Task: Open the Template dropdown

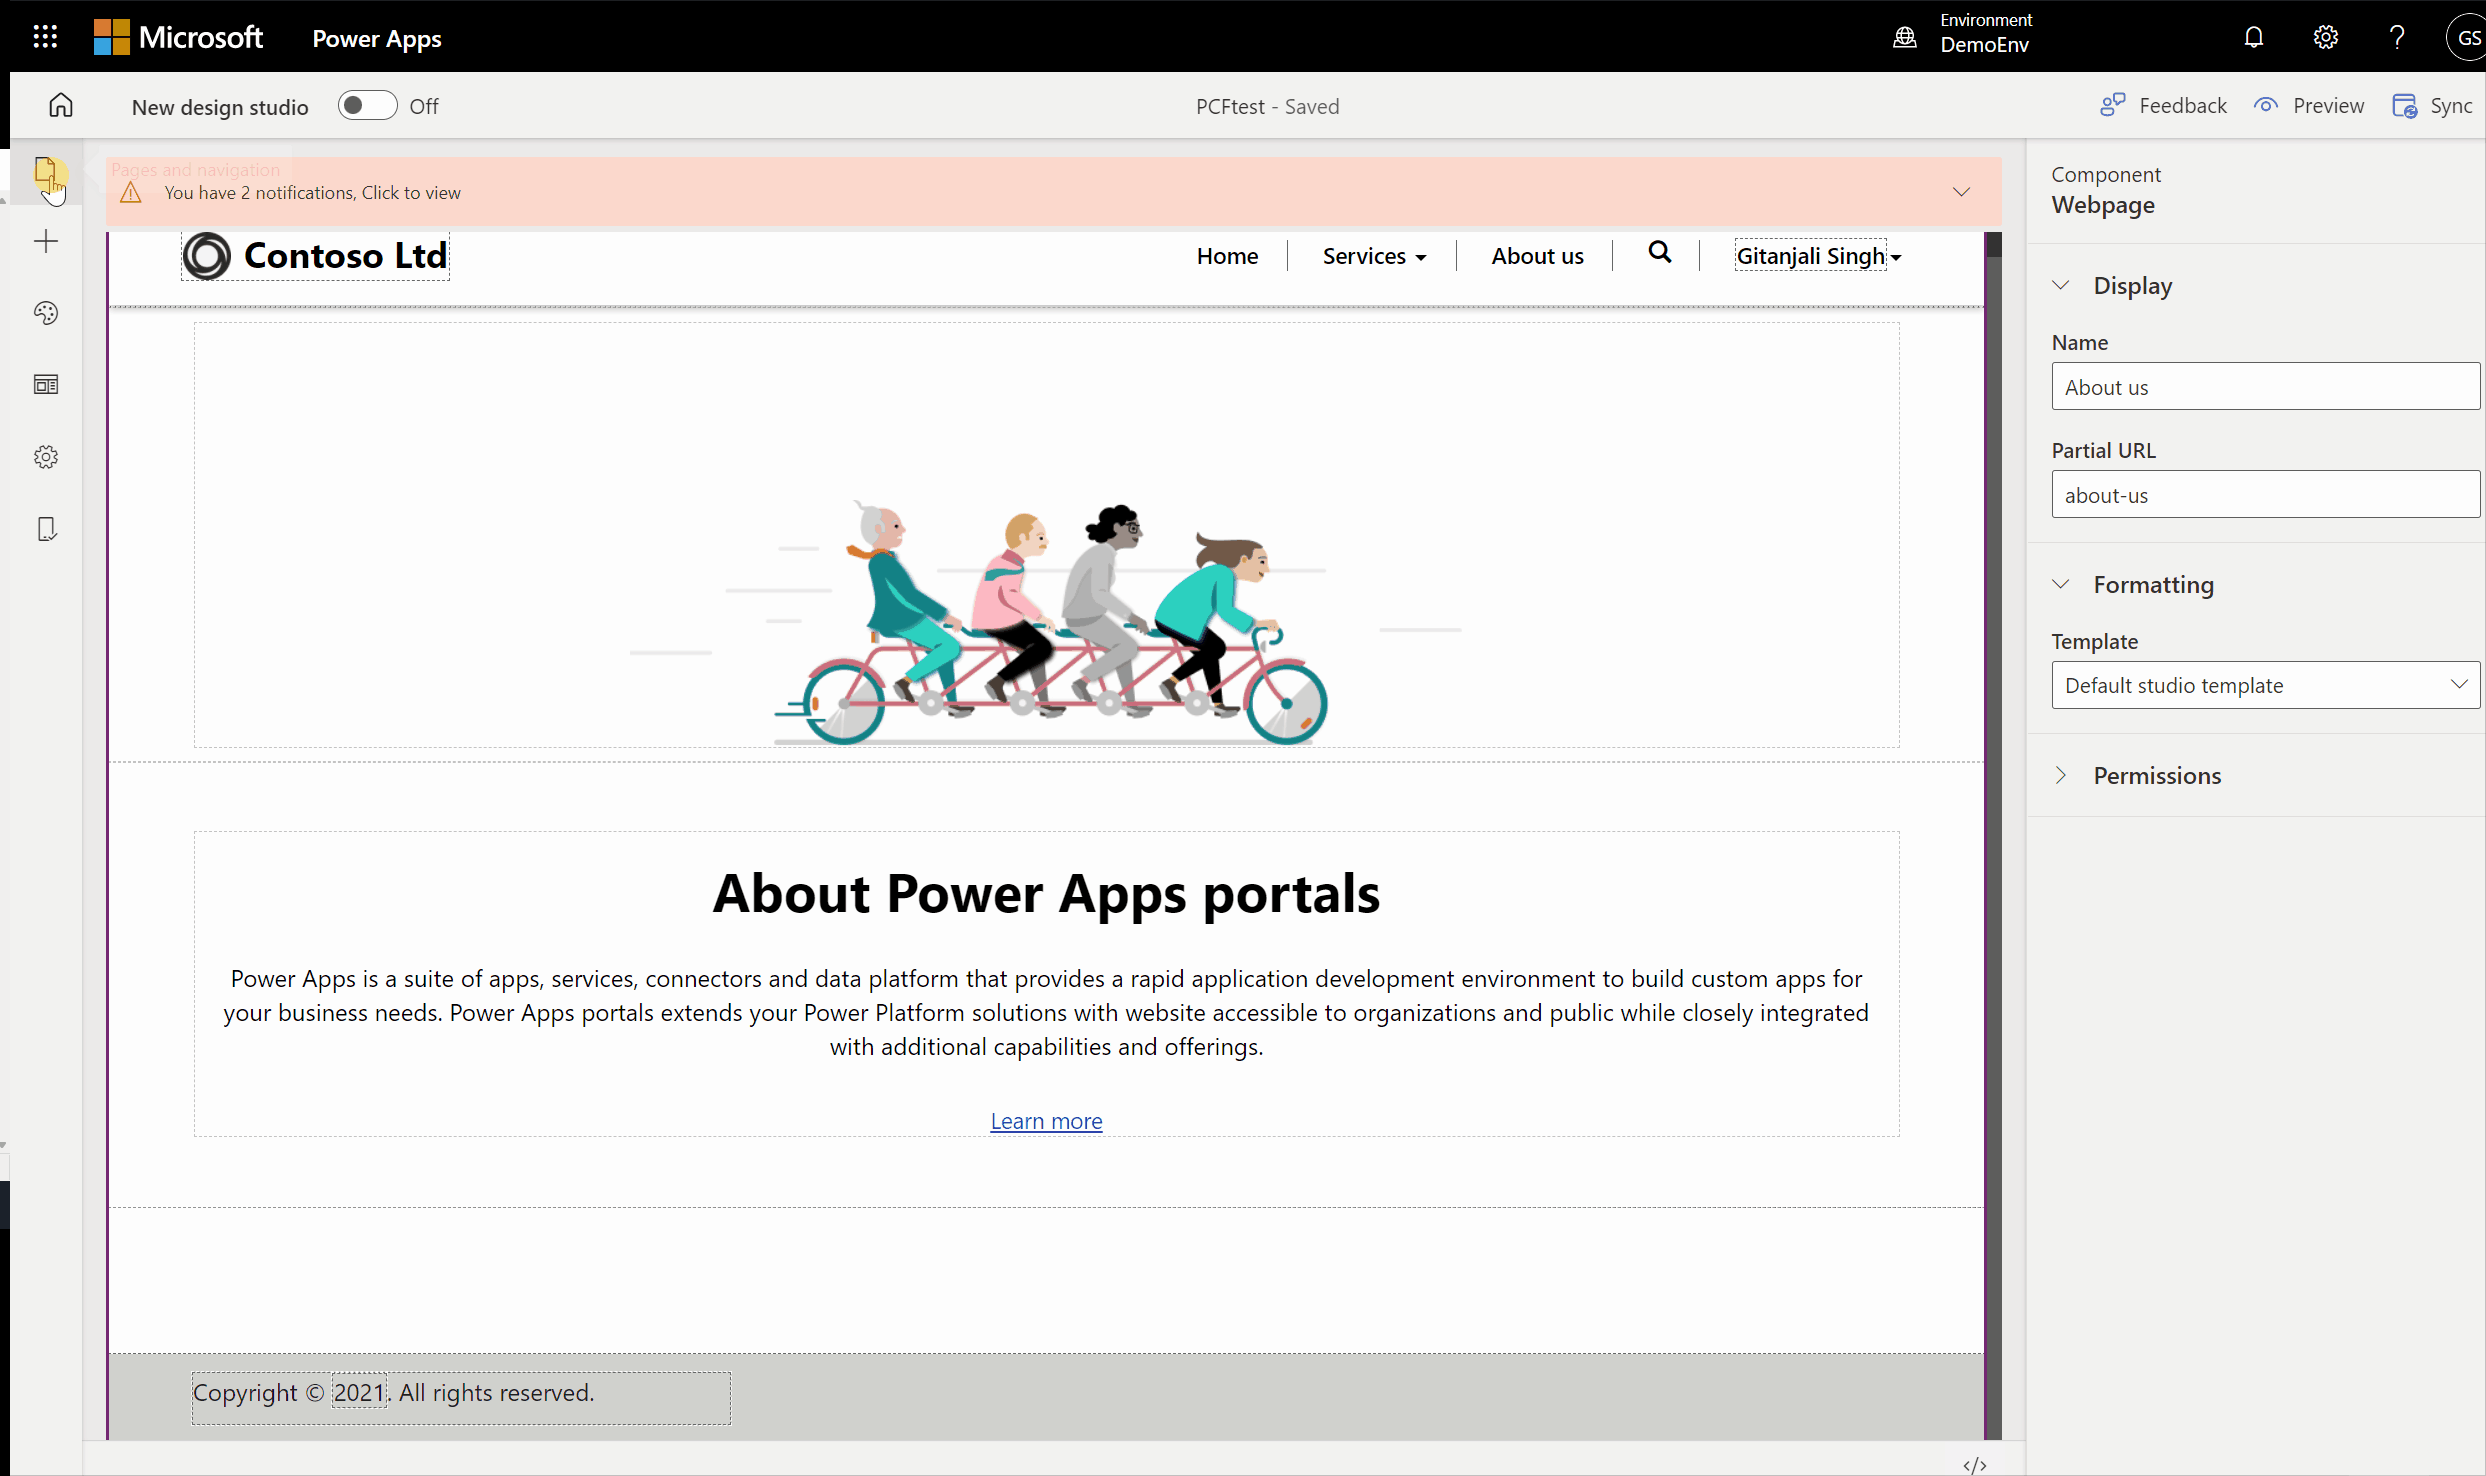Action: coord(2265,685)
